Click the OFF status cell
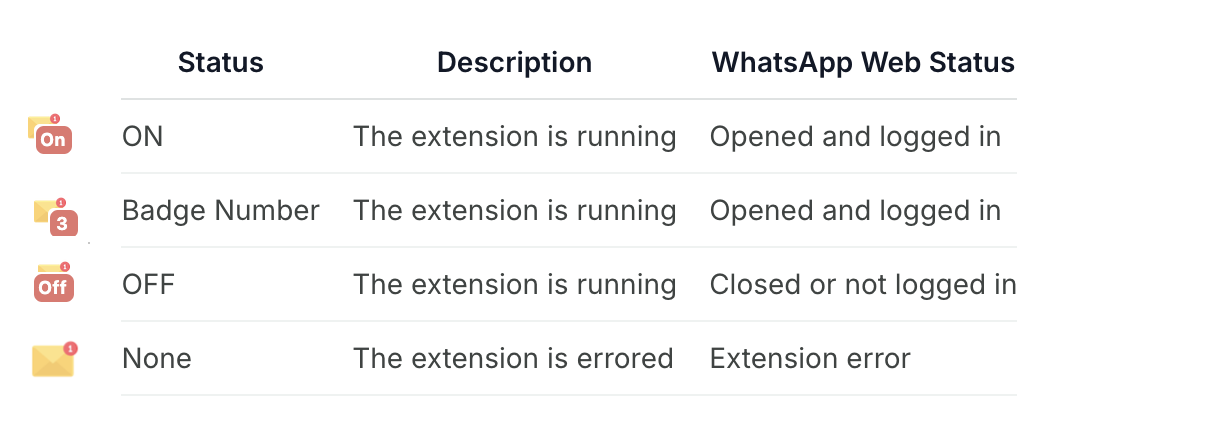 (148, 284)
